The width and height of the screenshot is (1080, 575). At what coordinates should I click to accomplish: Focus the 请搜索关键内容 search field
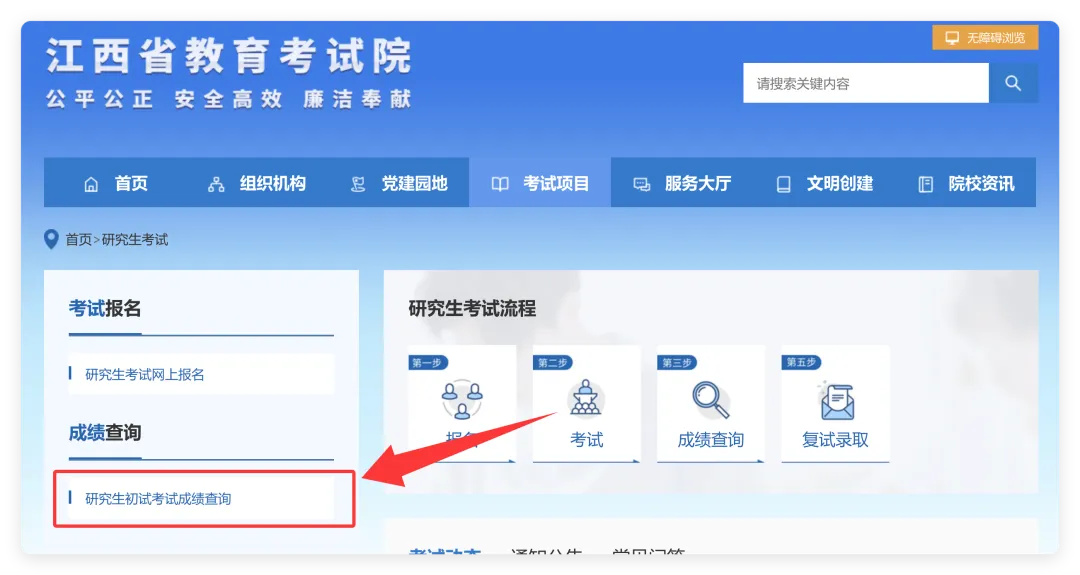(866, 83)
